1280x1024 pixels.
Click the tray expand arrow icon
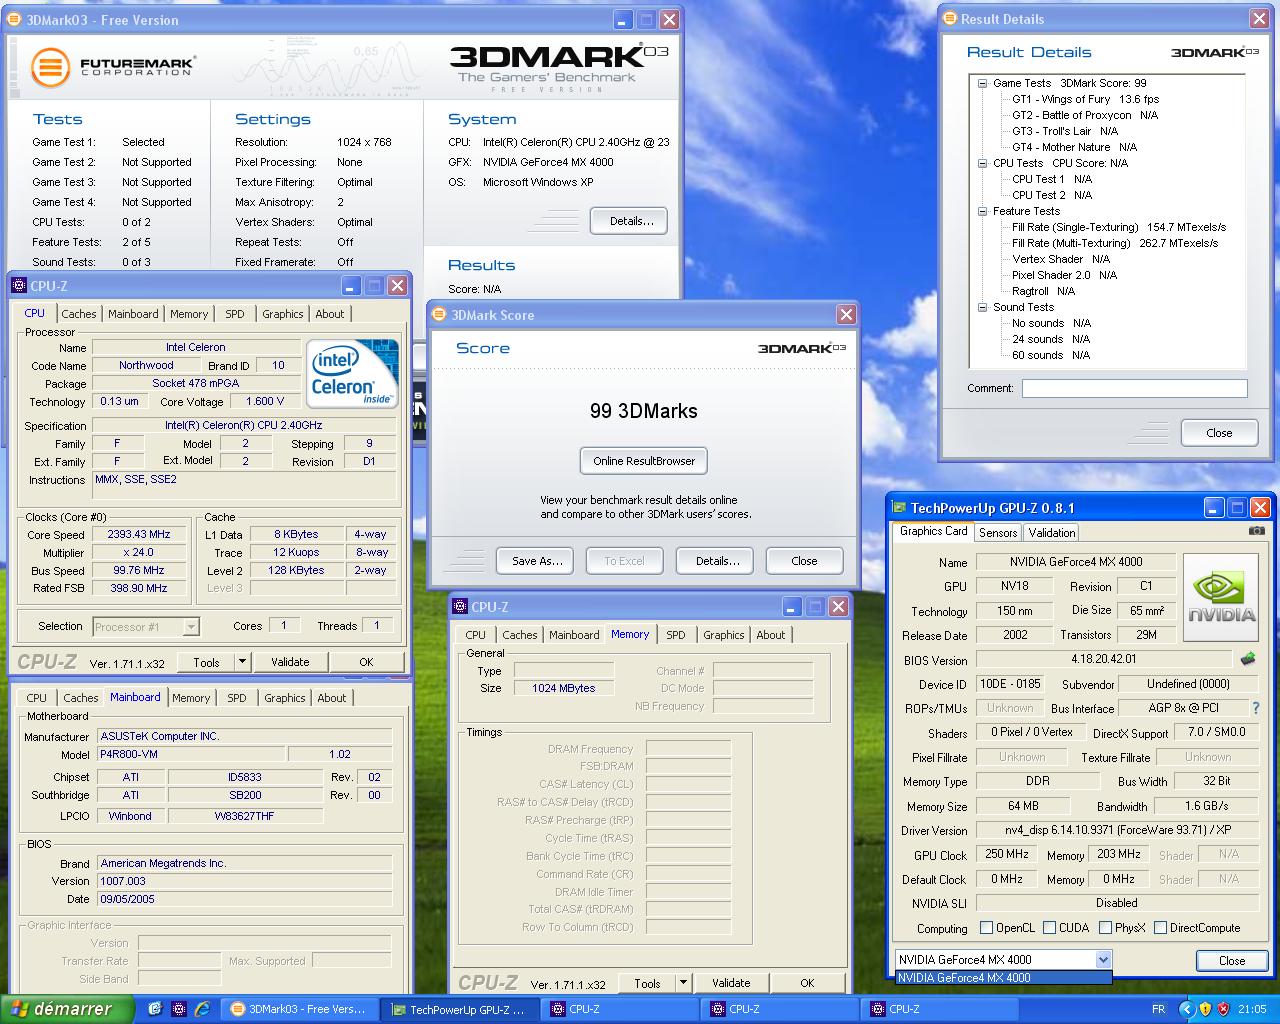[x=1186, y=1009]
